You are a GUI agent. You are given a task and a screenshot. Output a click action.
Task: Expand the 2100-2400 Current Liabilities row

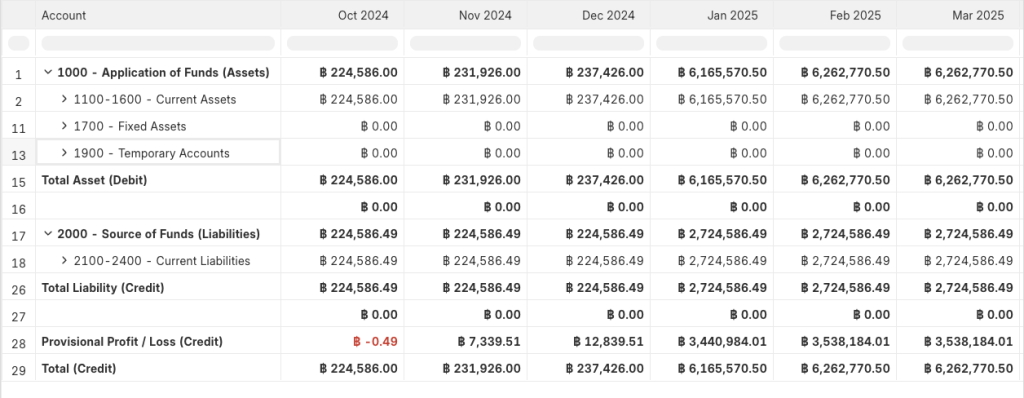(64, 261)
